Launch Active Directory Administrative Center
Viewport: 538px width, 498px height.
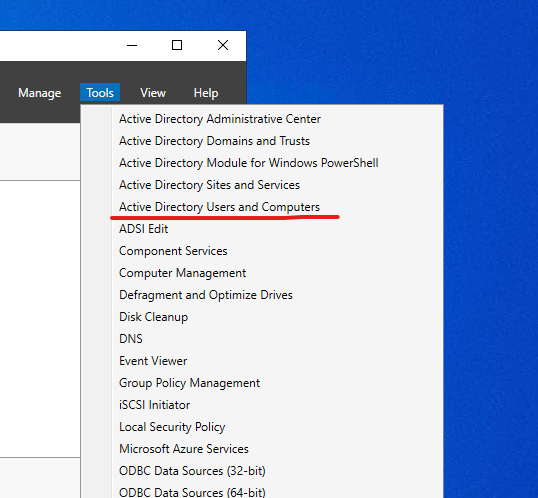pyautogui.click(x=220, y=119)
